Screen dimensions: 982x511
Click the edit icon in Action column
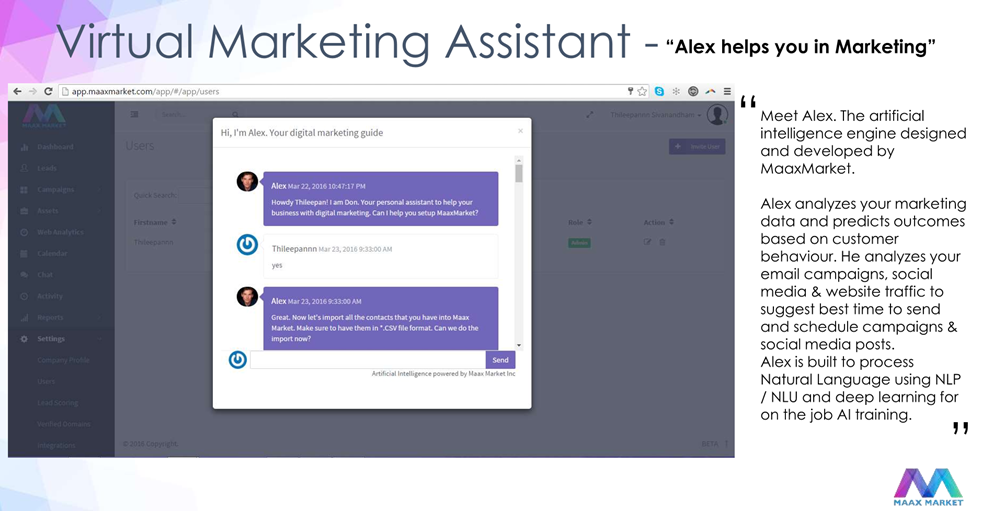(647, 242)
